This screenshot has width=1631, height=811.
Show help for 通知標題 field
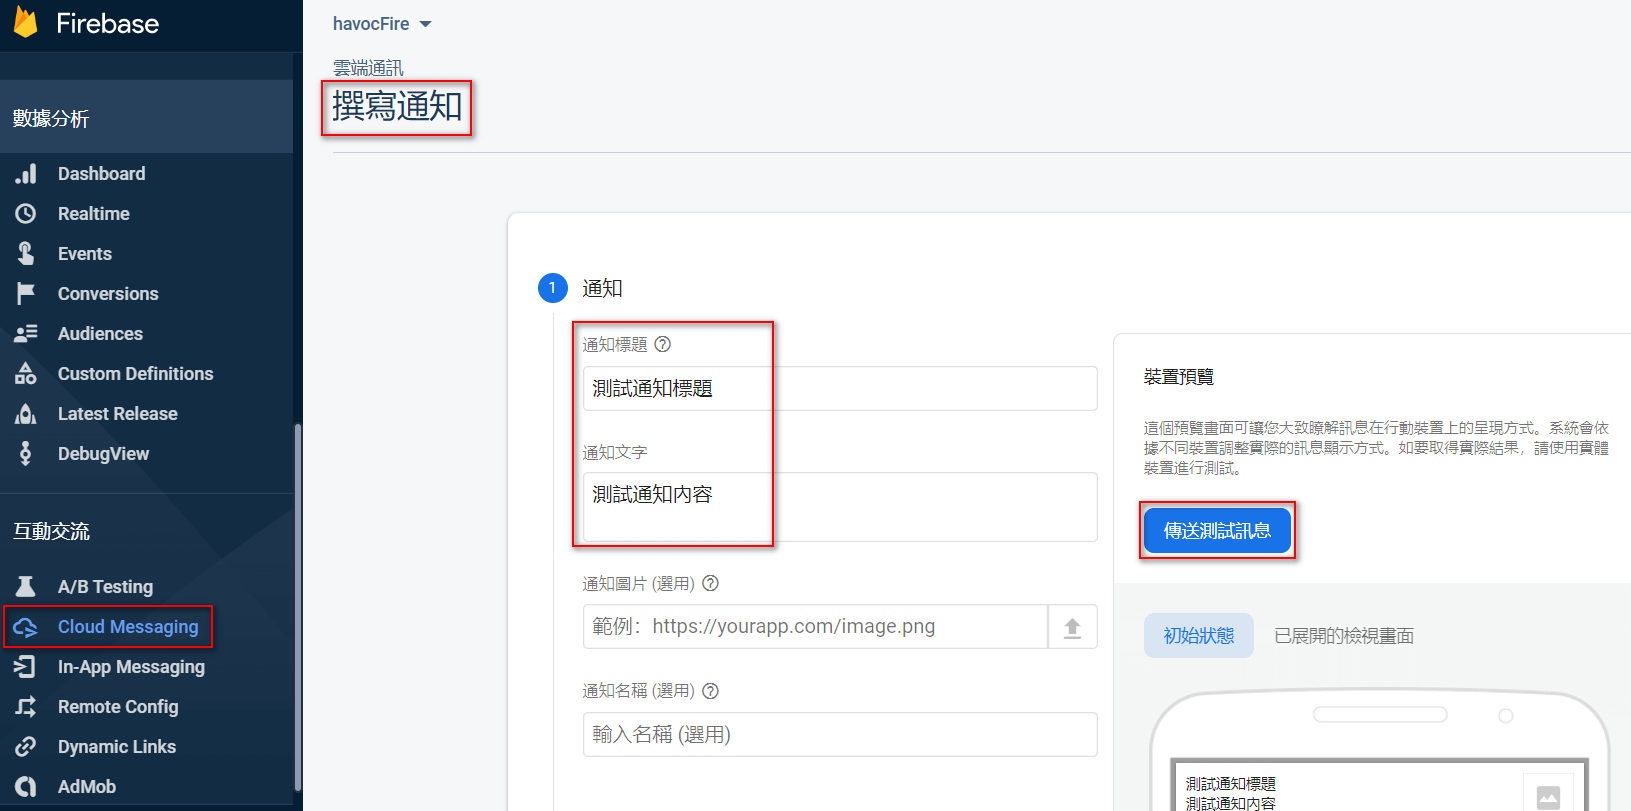point(662,344)
